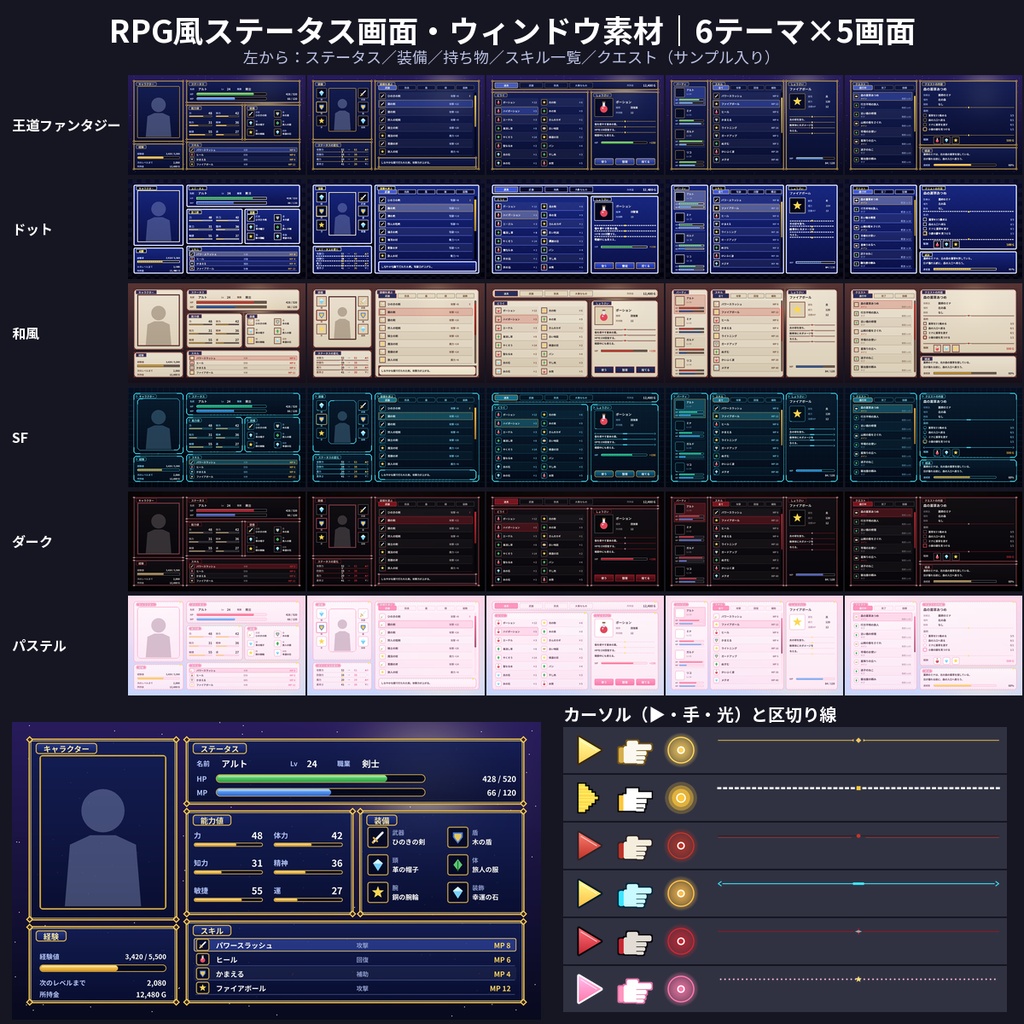The image size is (1024, 1024).
Task: Click the potion icon in the ヒール skill row
Action: pyautogui.click(x=203, y=959)
